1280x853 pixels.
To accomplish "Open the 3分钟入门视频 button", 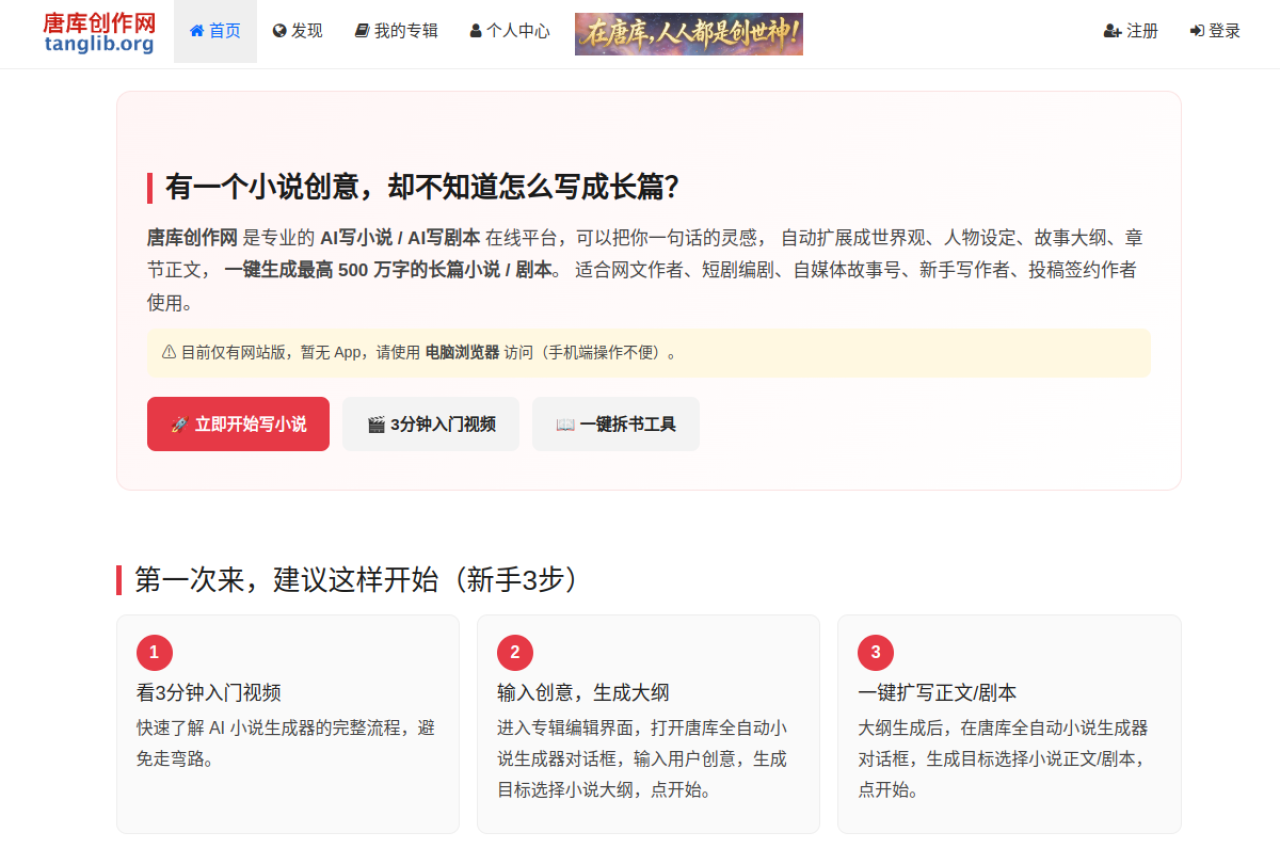I will pos(431,424).
